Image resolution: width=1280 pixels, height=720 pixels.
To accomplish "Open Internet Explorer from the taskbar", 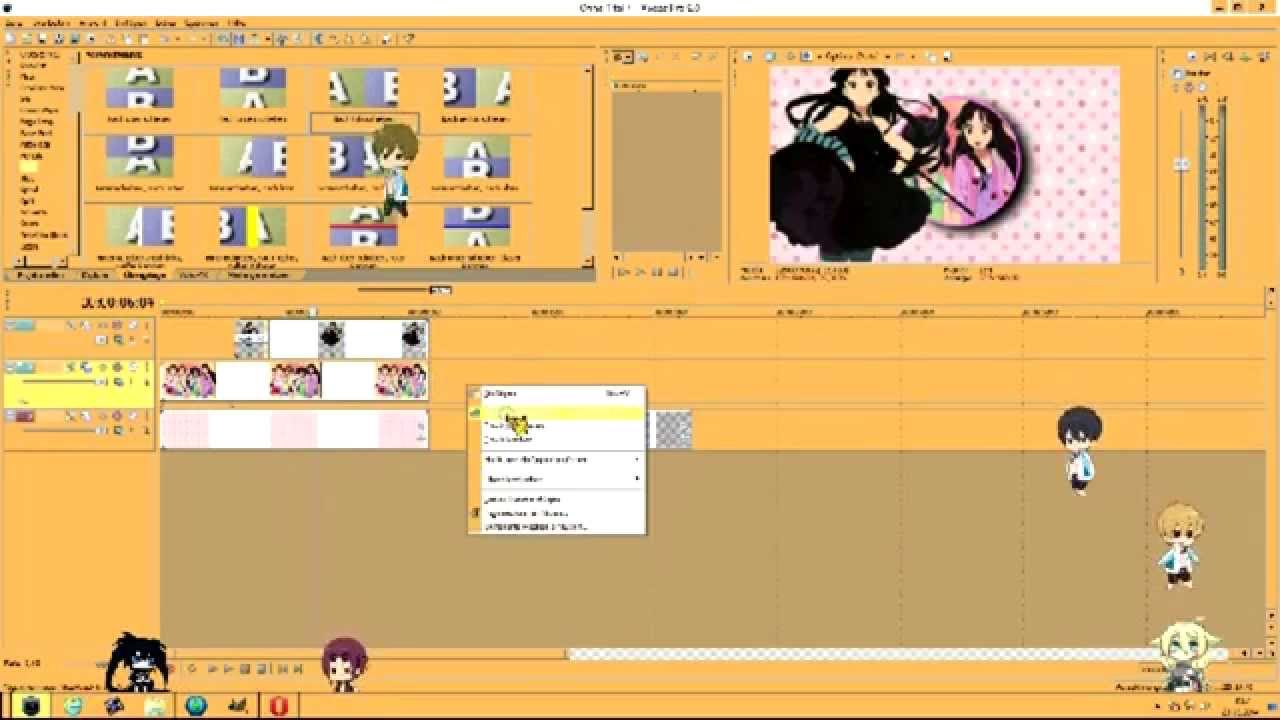I will click(x=73, y=706).
